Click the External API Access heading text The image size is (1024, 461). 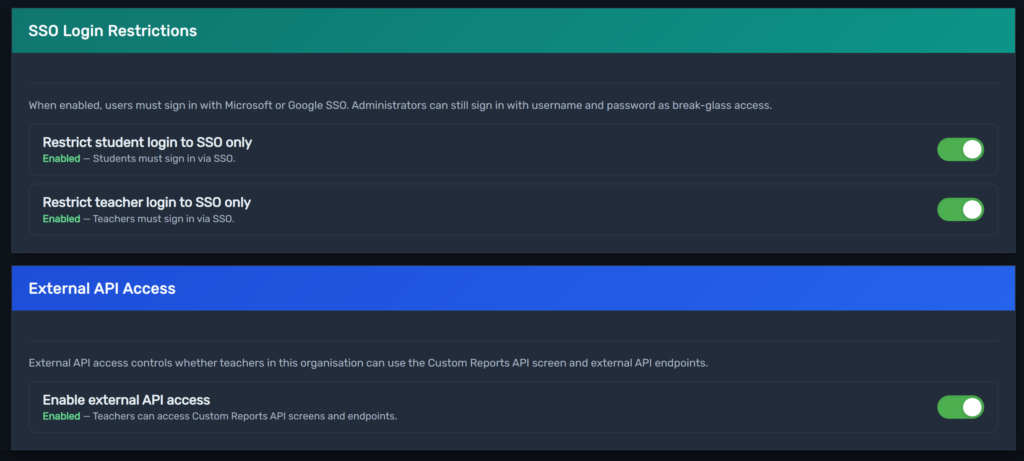(102, 288)
